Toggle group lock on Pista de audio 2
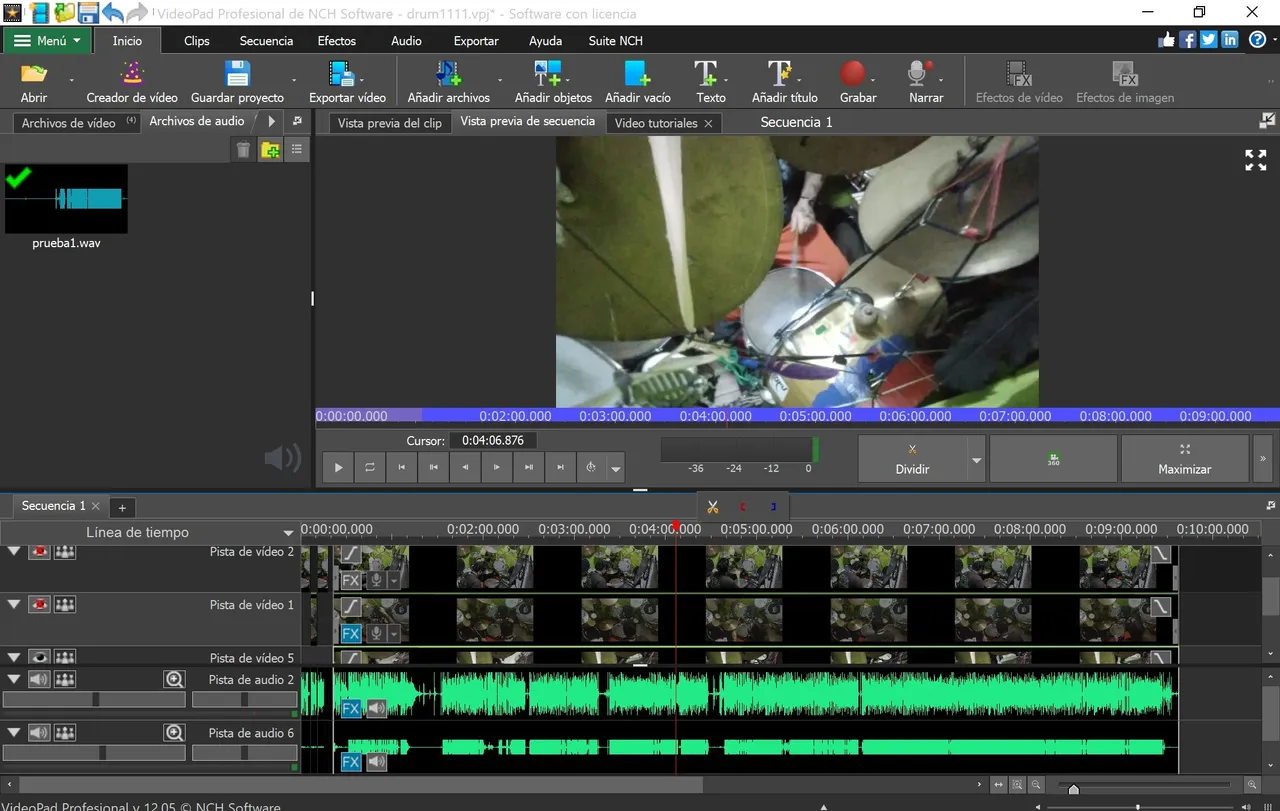This screenshot has width=1280, height=811. click(65, 679)
